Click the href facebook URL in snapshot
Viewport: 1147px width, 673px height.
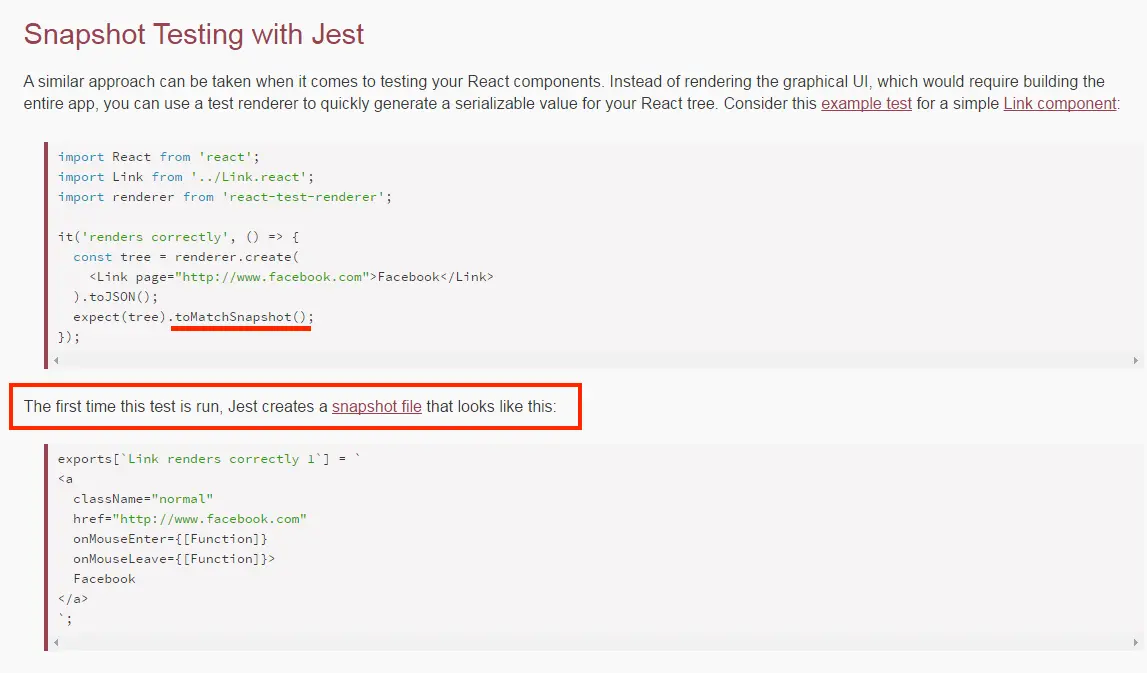209,519
